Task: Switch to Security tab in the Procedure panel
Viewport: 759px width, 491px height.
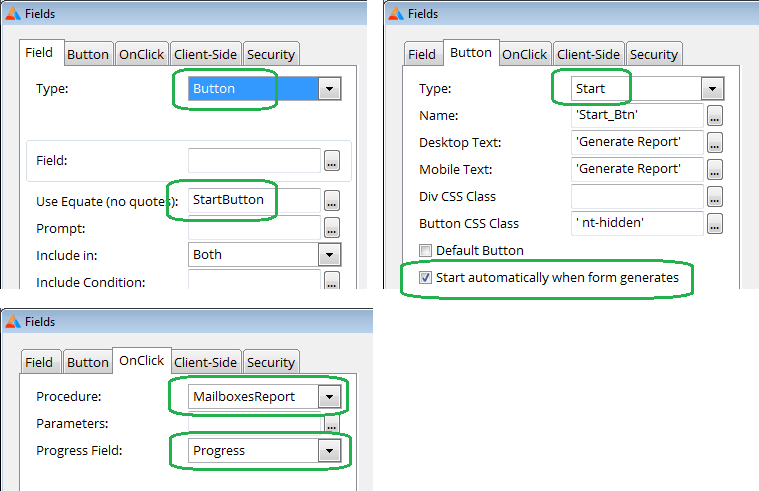Action: (x=271, y=362)
